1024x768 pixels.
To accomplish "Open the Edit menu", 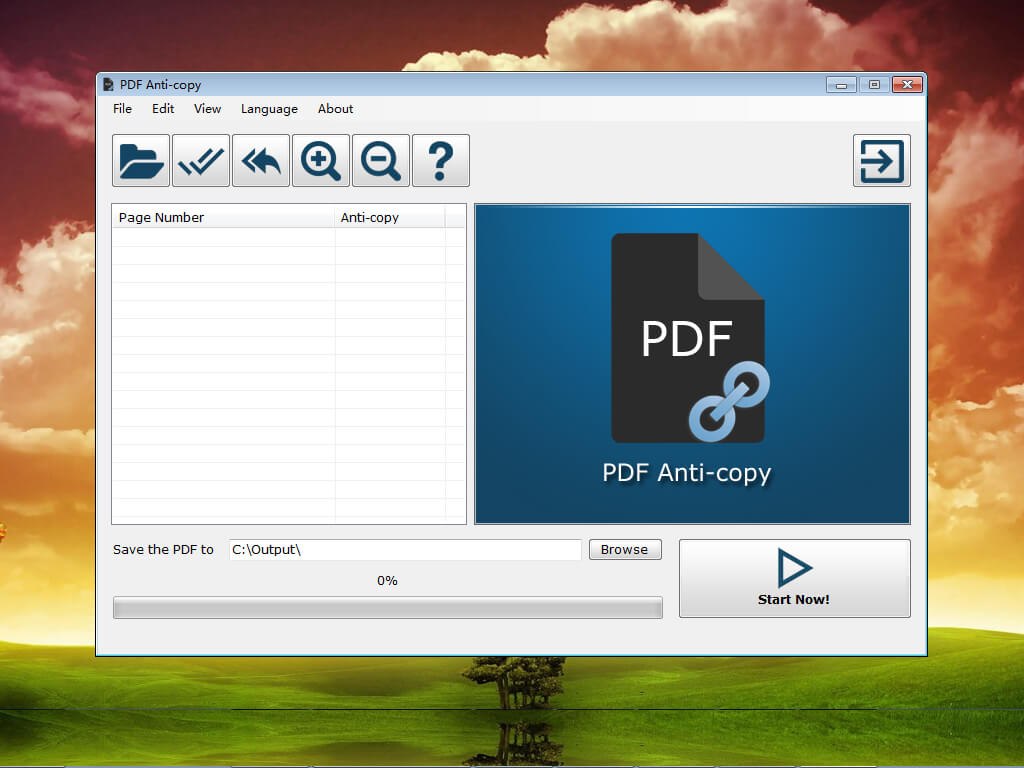I will 163,109.
